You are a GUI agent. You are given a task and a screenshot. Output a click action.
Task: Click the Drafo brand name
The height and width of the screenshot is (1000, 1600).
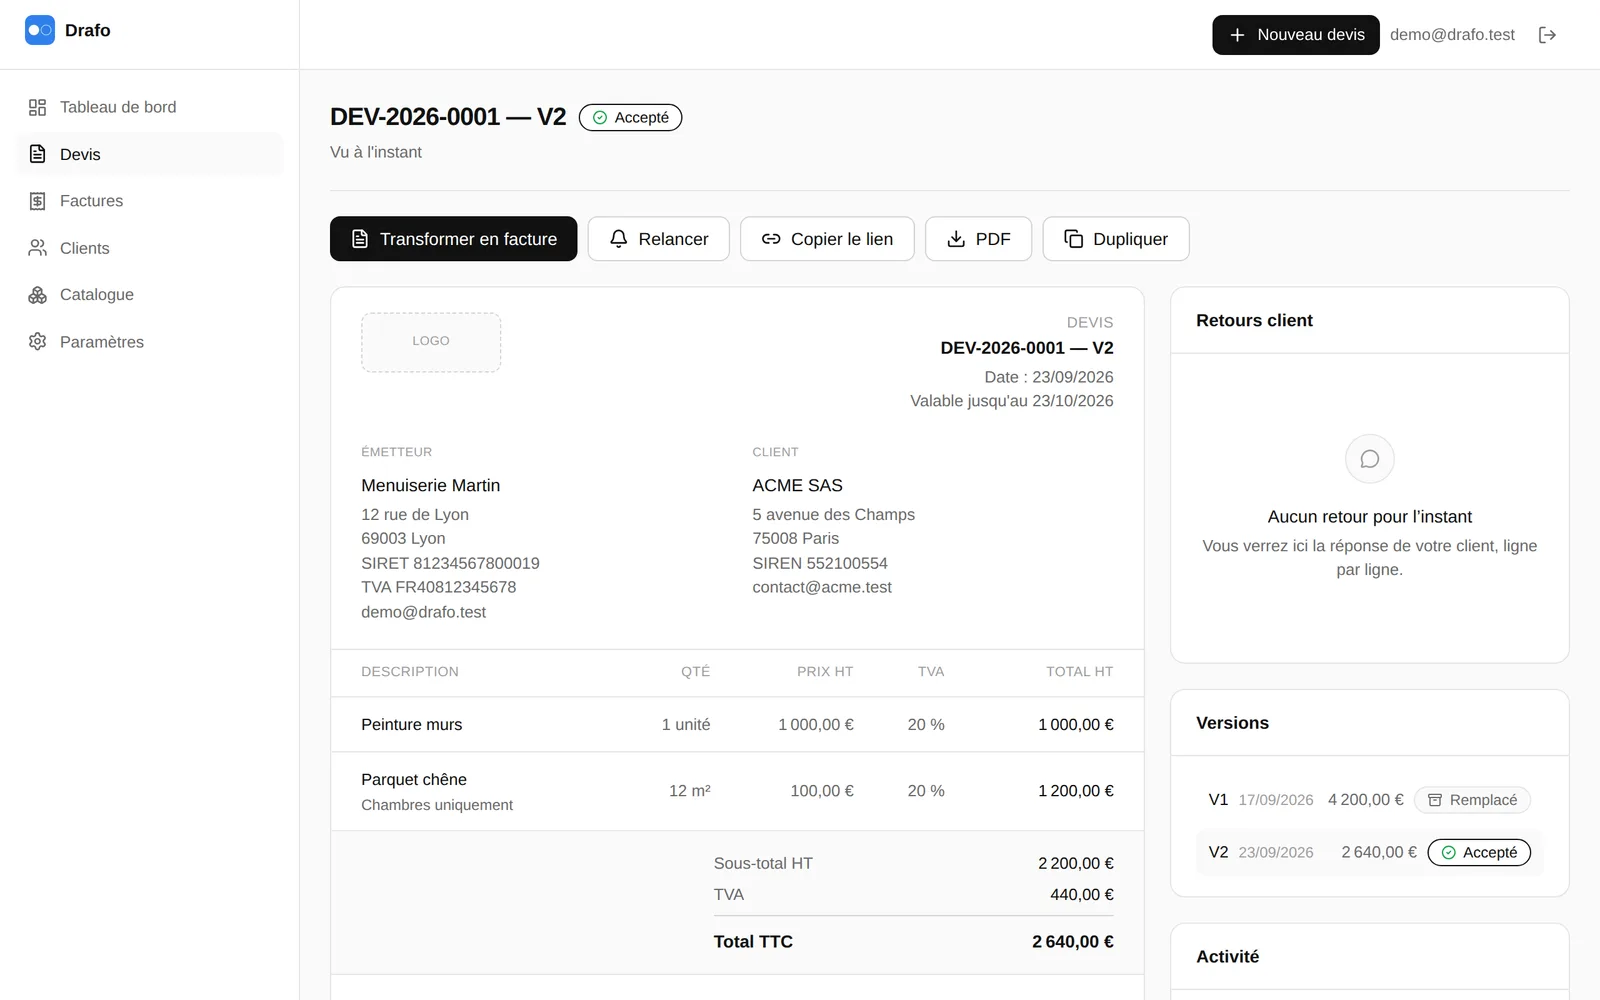[88, 30]
